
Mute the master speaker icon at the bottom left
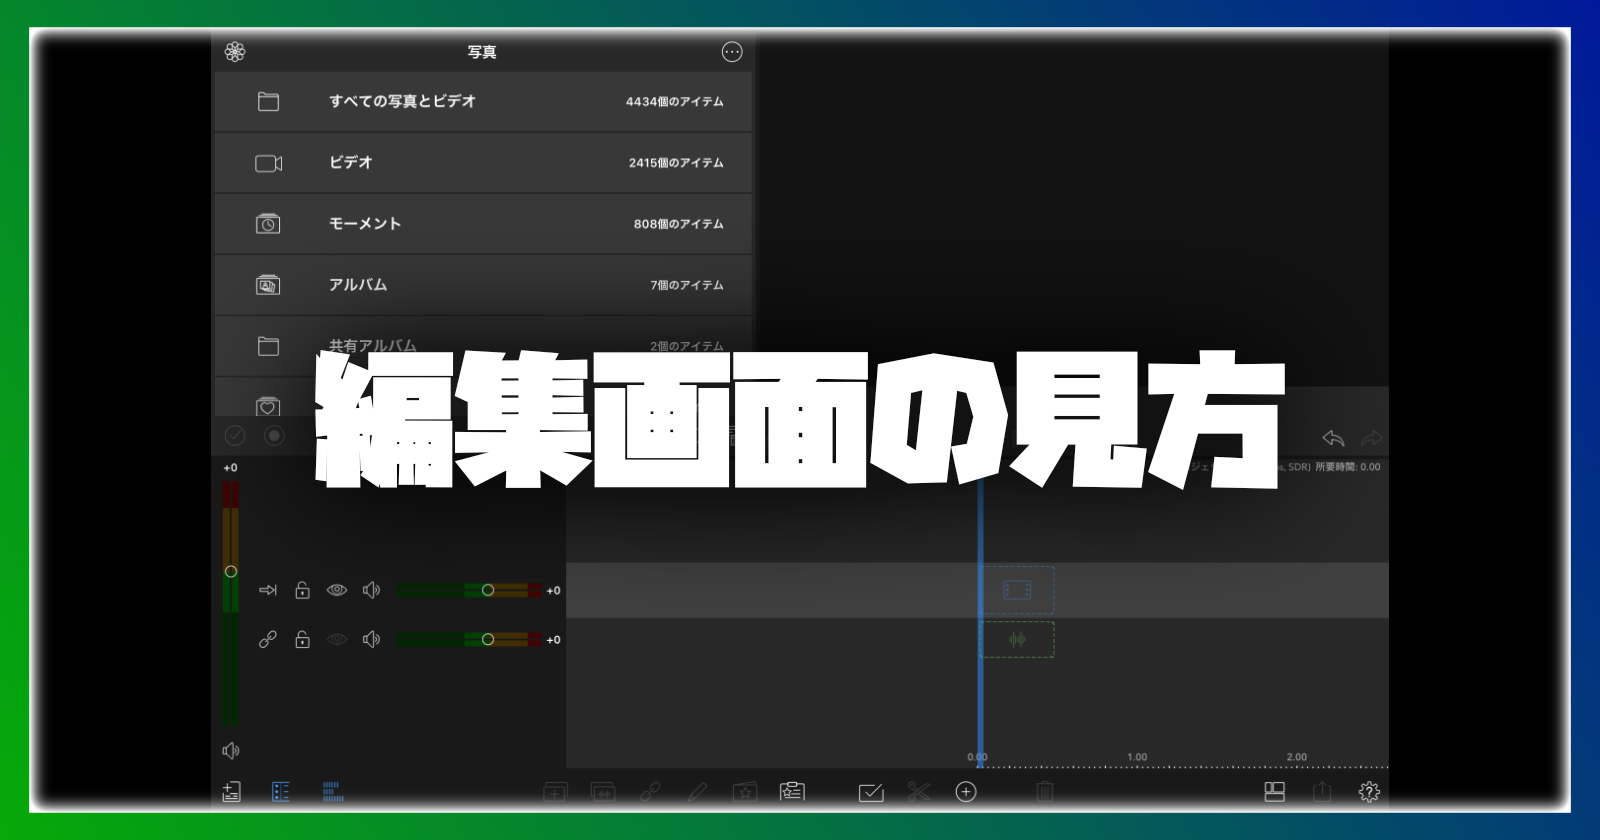point(231,750)
